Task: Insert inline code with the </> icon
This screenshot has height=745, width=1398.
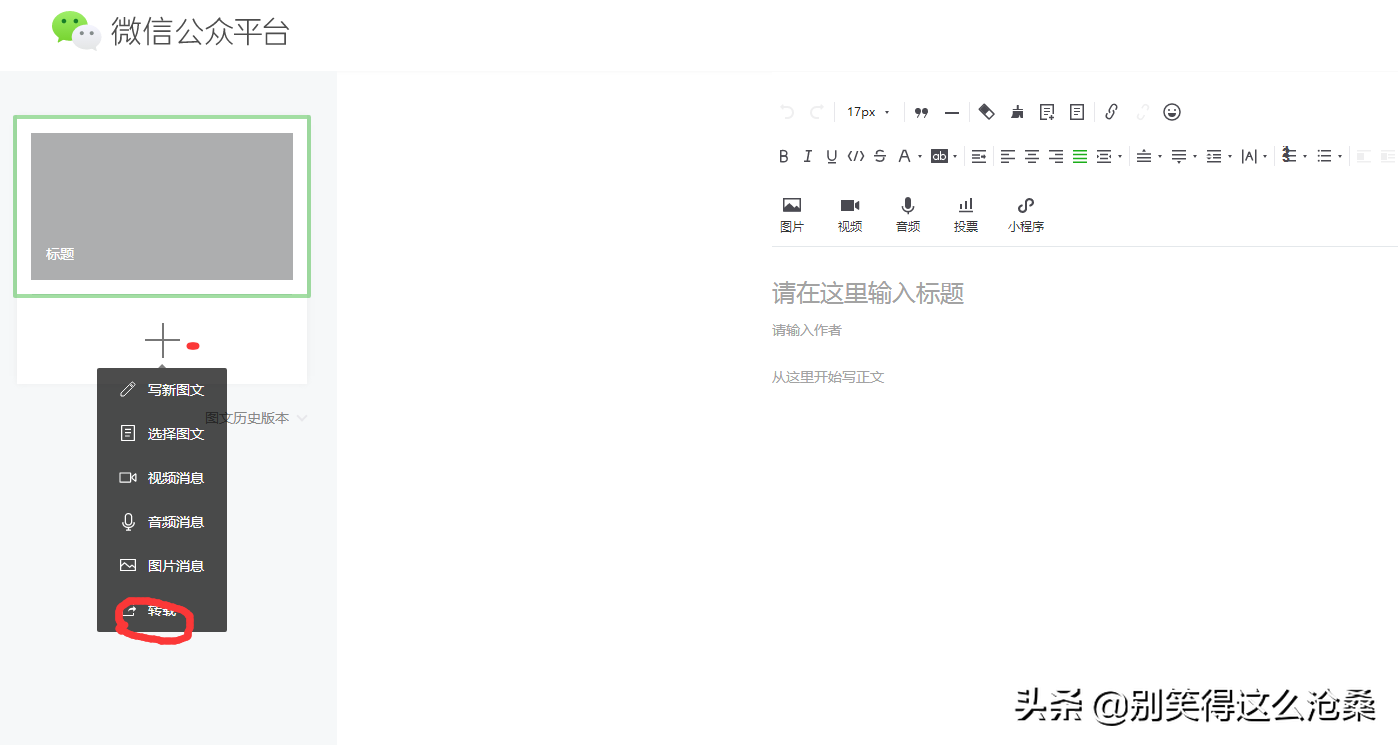Action: (x=856, y=156)
